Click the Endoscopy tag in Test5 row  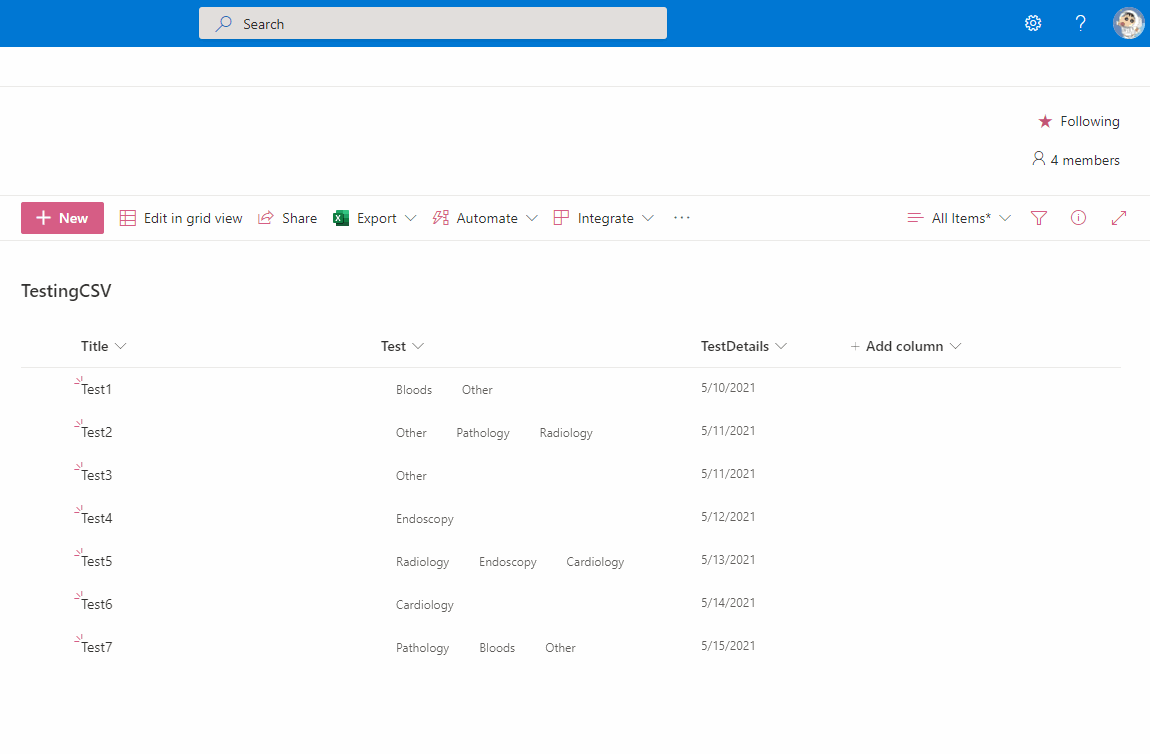(508, 562)
